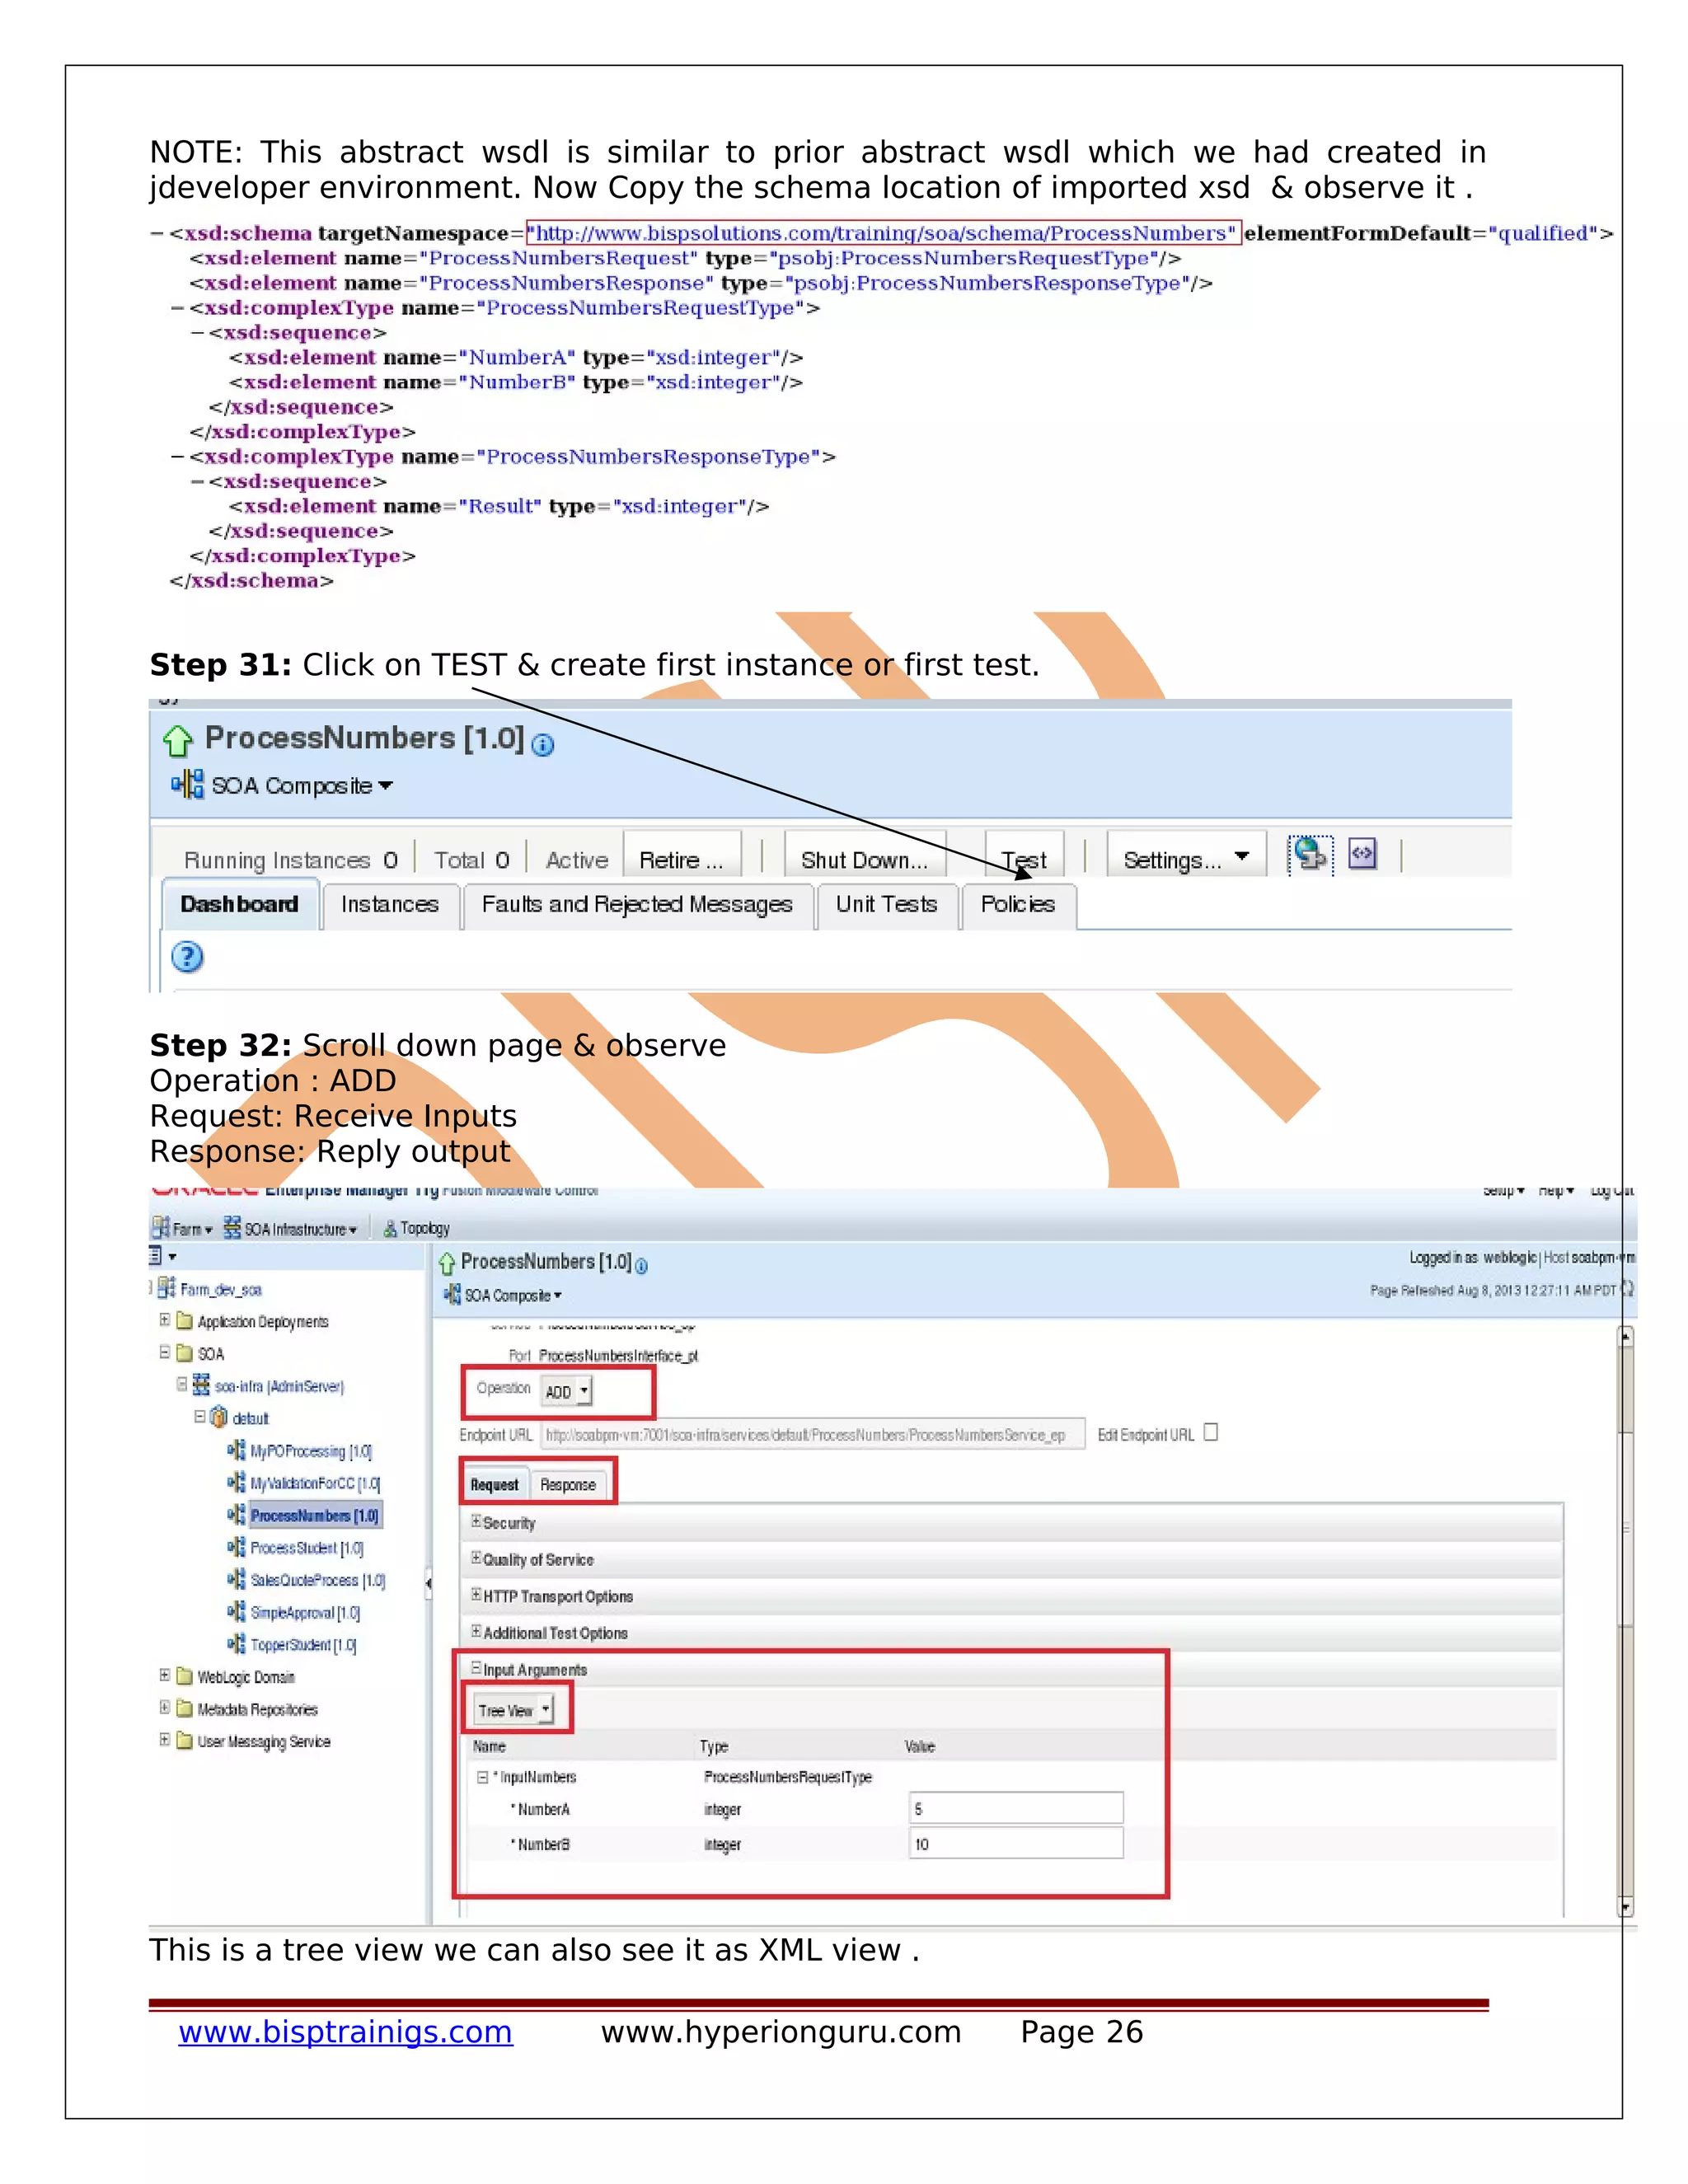Screen dimensions: 1688x2184
Task: Switch to the Instances tab
Action: click(x=390, y=904)
